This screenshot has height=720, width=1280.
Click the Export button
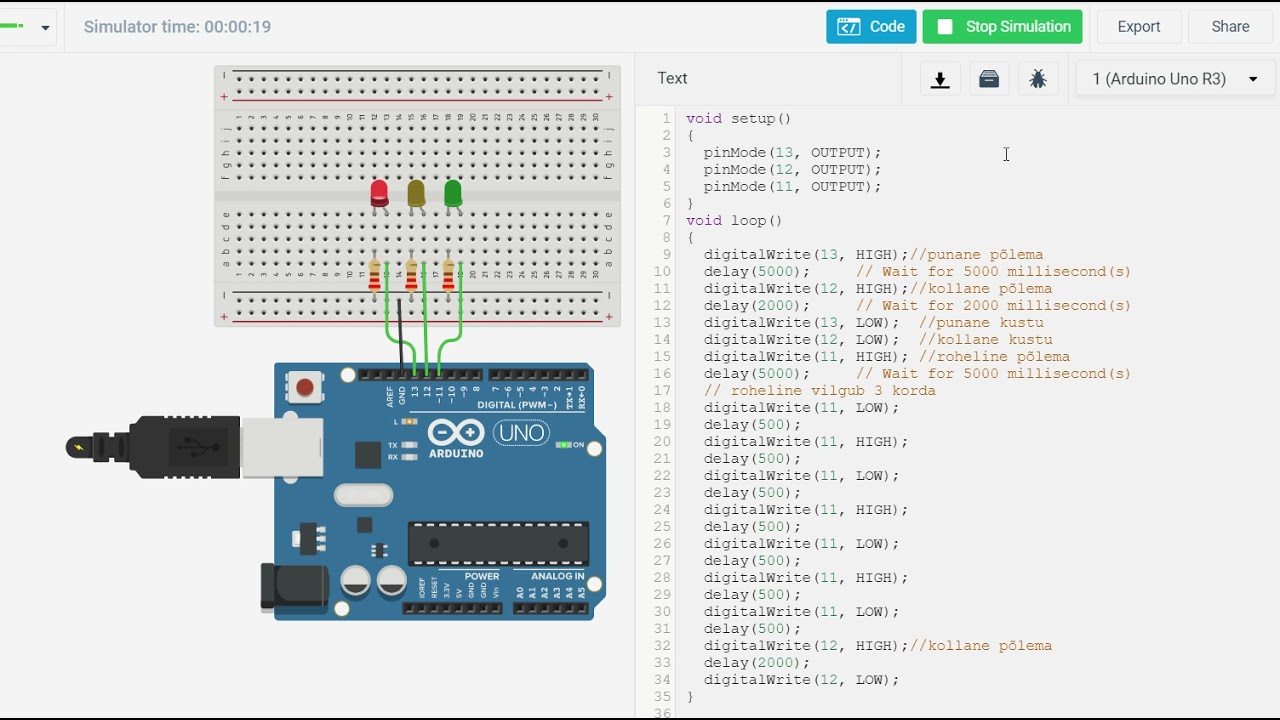[1139, 27]
